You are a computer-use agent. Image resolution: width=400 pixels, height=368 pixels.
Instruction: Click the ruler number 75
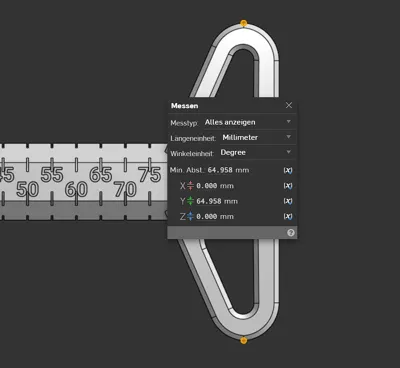pyautogui.click(x=150, y=174)
